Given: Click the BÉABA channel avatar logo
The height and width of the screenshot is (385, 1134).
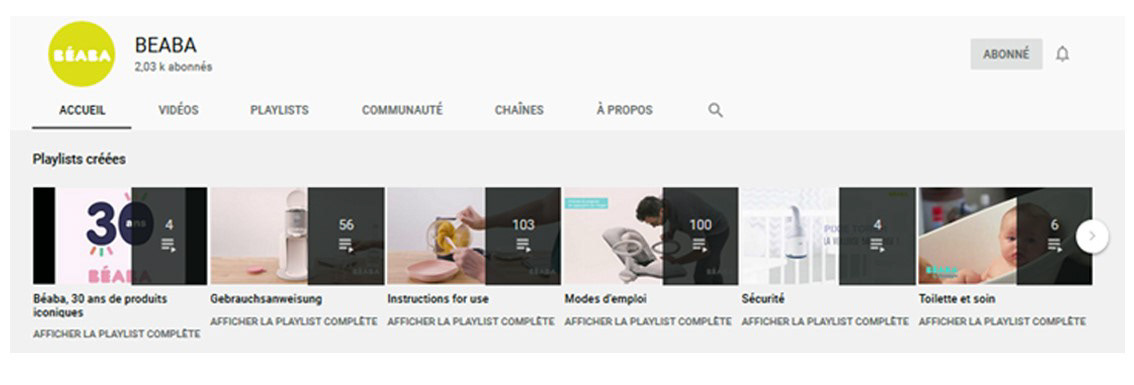Looking at the screenshot, I should point(82,54).
